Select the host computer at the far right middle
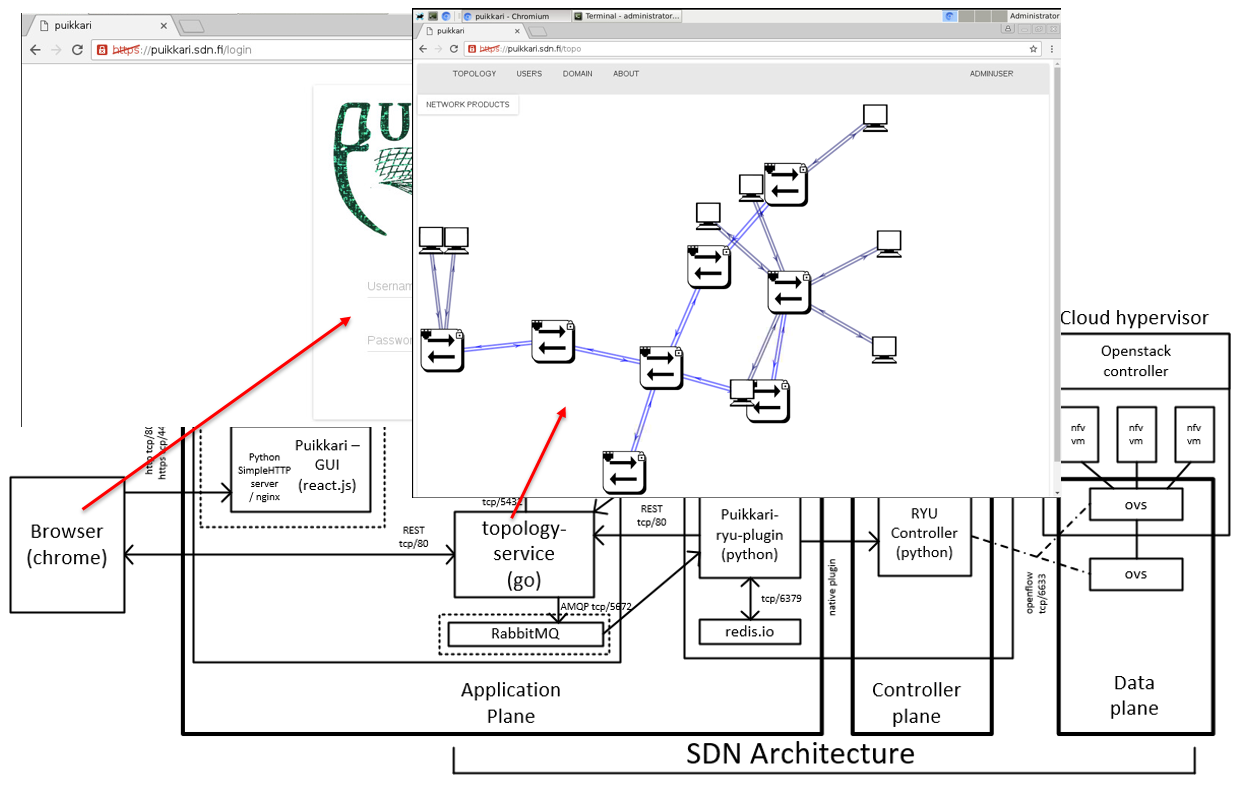This screenshot has width=1236, height=788. [889, 244]
